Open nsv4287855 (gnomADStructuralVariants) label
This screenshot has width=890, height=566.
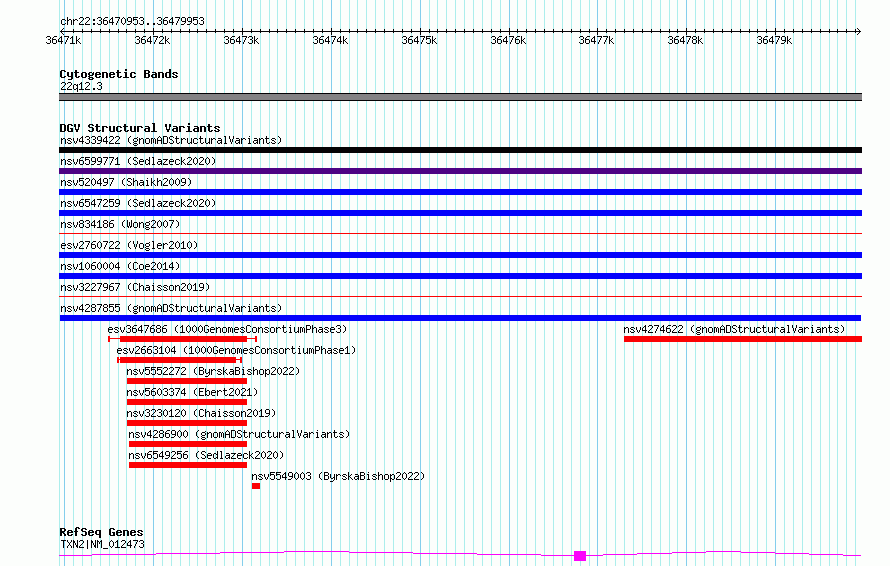tap(171, 308)
